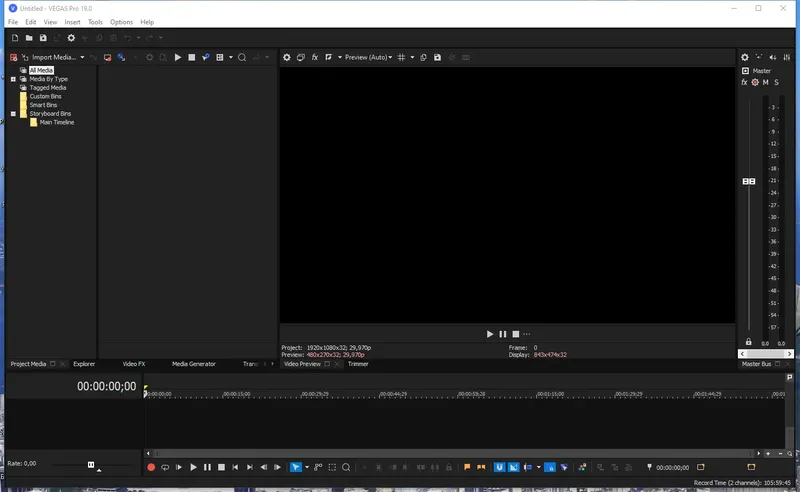Toggle Split Screen View icon in preview
The height and width of the screenshot is (492, 800).
click(x=329, y=57)
